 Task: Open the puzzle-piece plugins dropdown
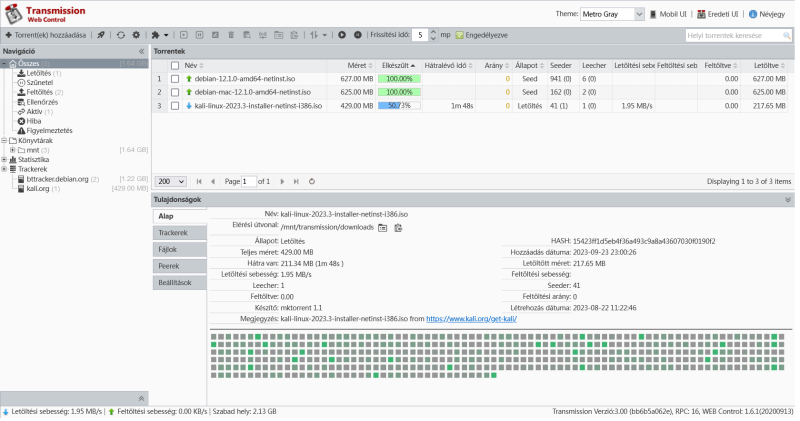(x=160, y=35)
